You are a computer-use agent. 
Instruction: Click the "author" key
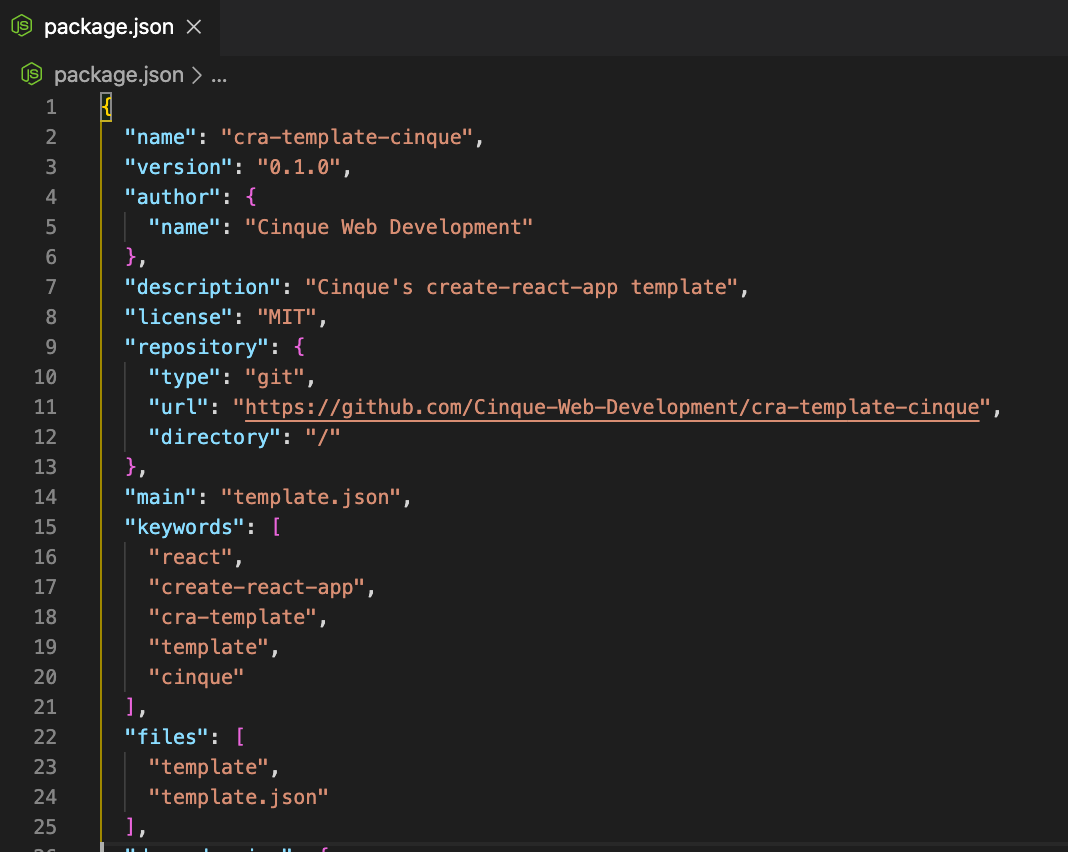[172, 197]
